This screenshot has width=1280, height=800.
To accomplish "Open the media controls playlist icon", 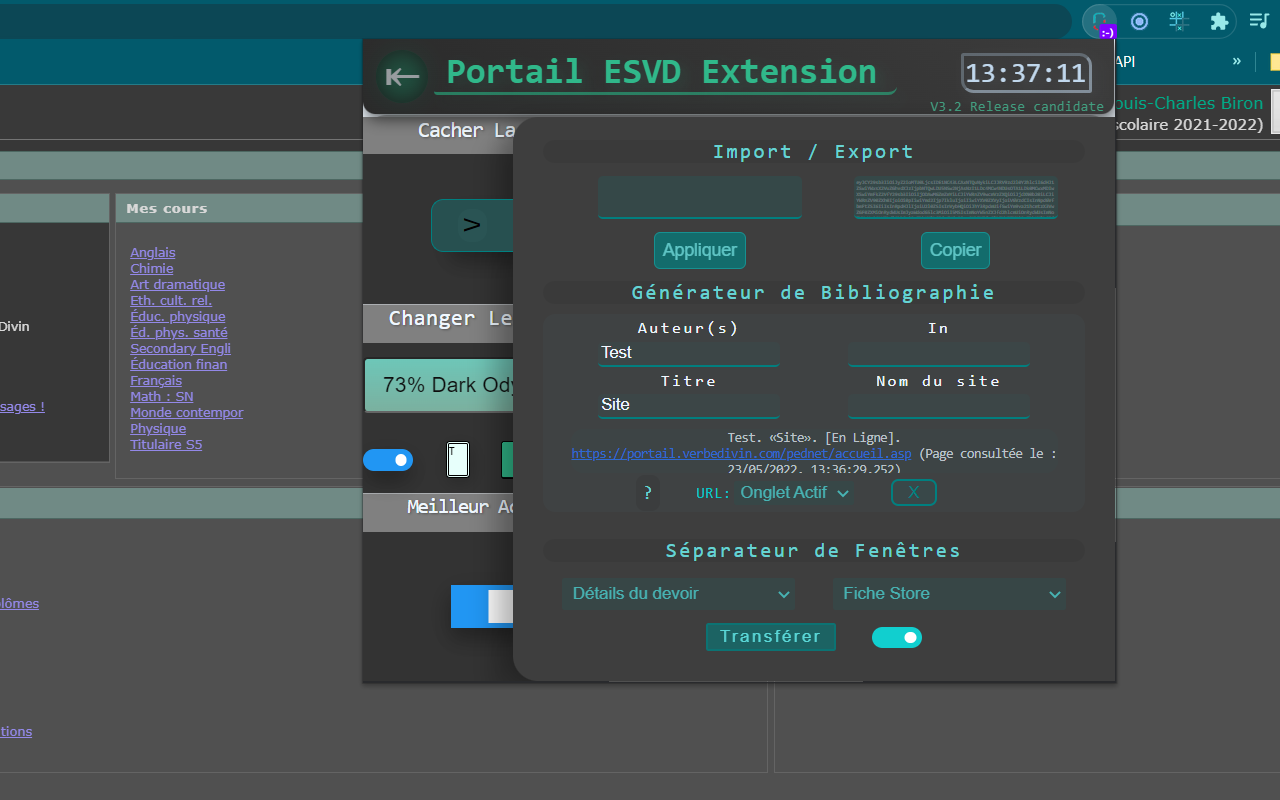I will (1259, 21).
